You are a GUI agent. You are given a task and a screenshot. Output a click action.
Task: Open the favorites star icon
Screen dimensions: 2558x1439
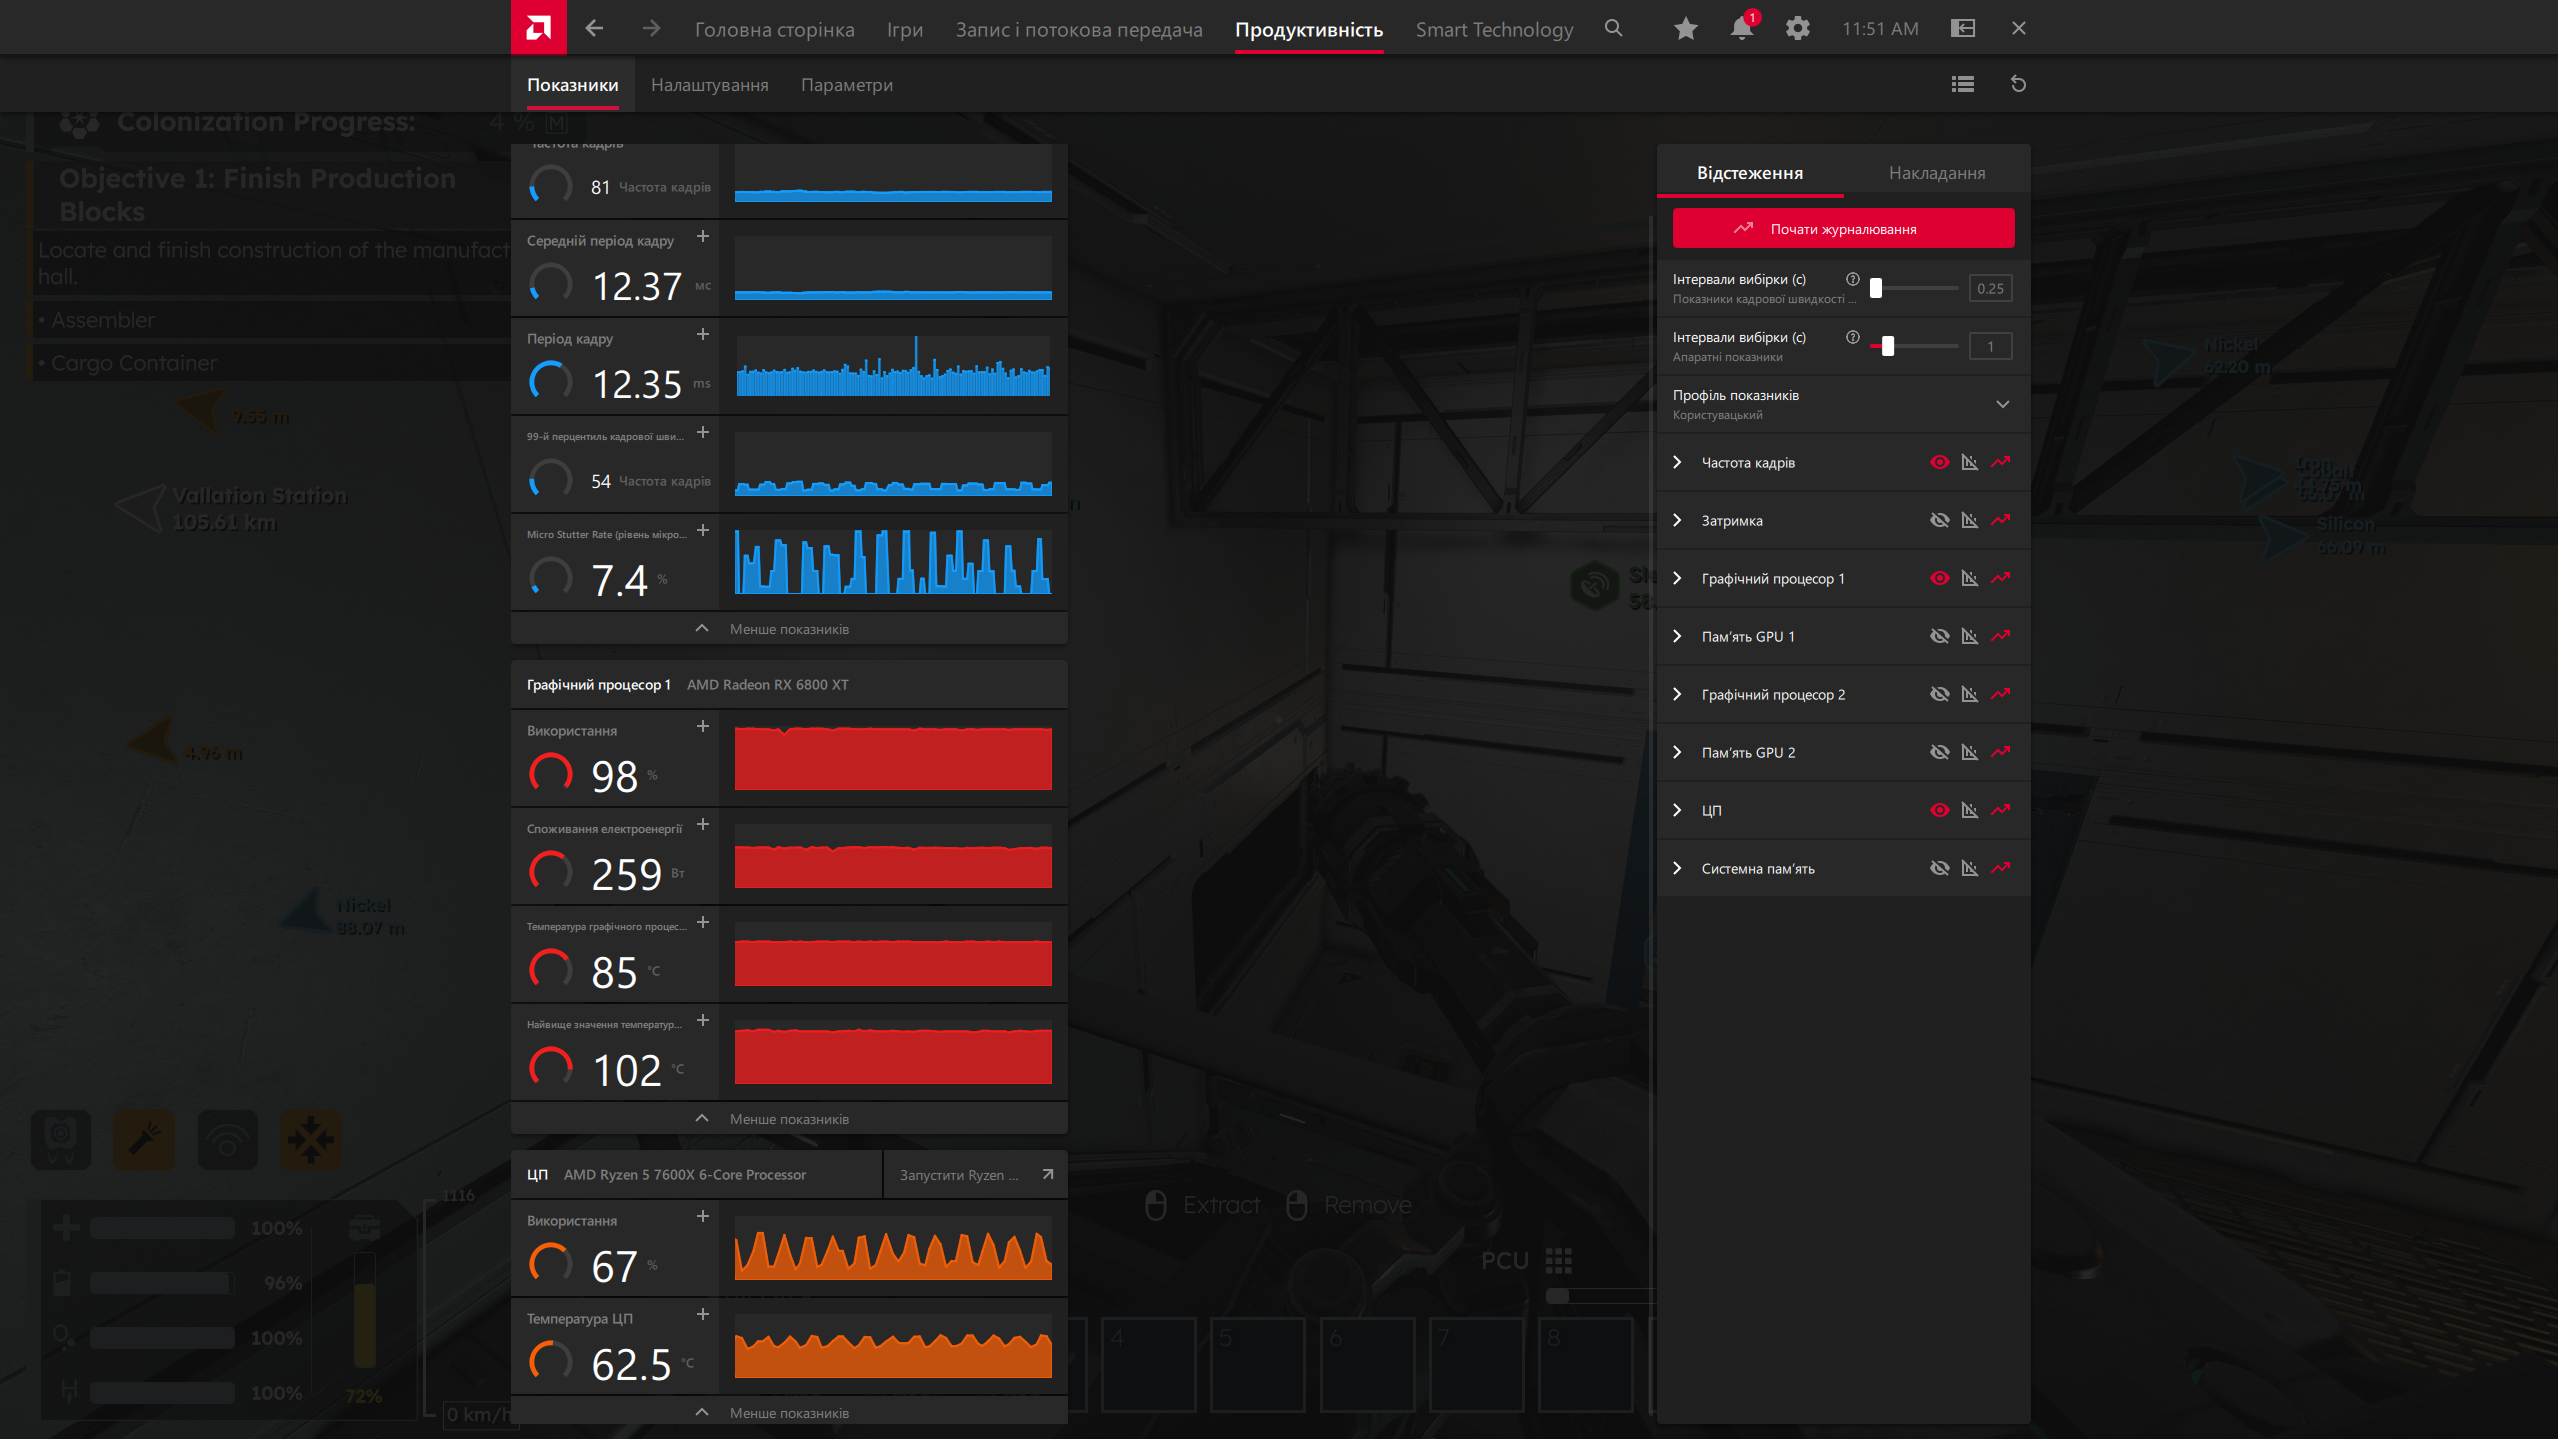click(x=1685, y=28)
